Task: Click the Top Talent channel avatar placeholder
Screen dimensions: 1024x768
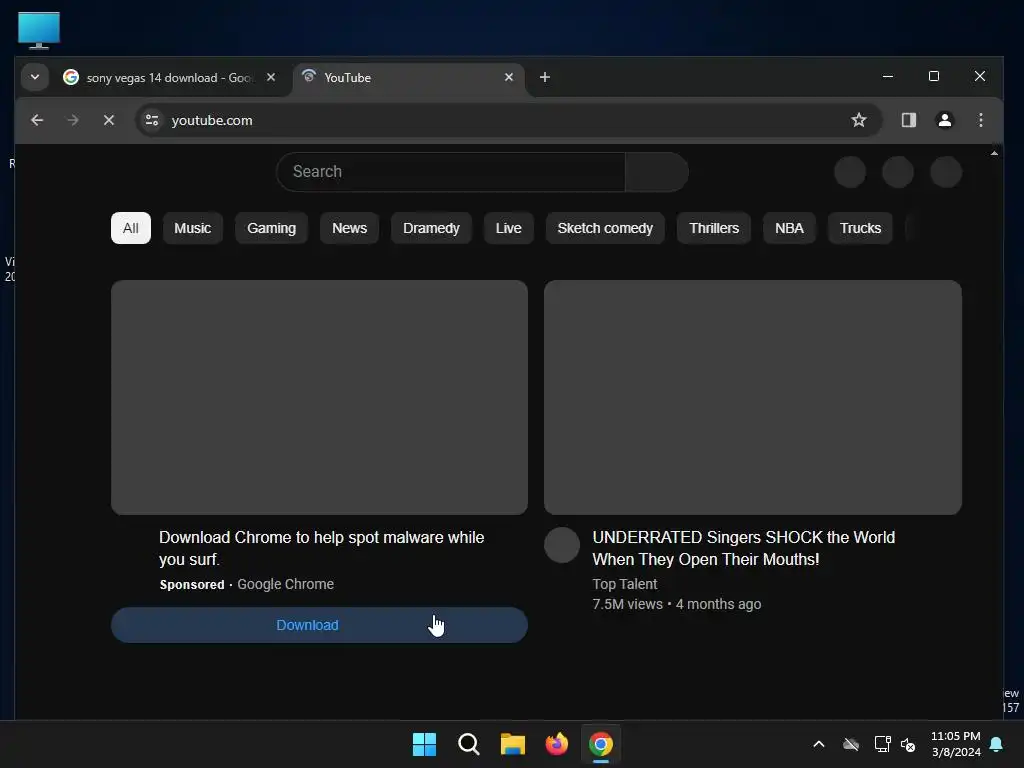Action: 562,545
